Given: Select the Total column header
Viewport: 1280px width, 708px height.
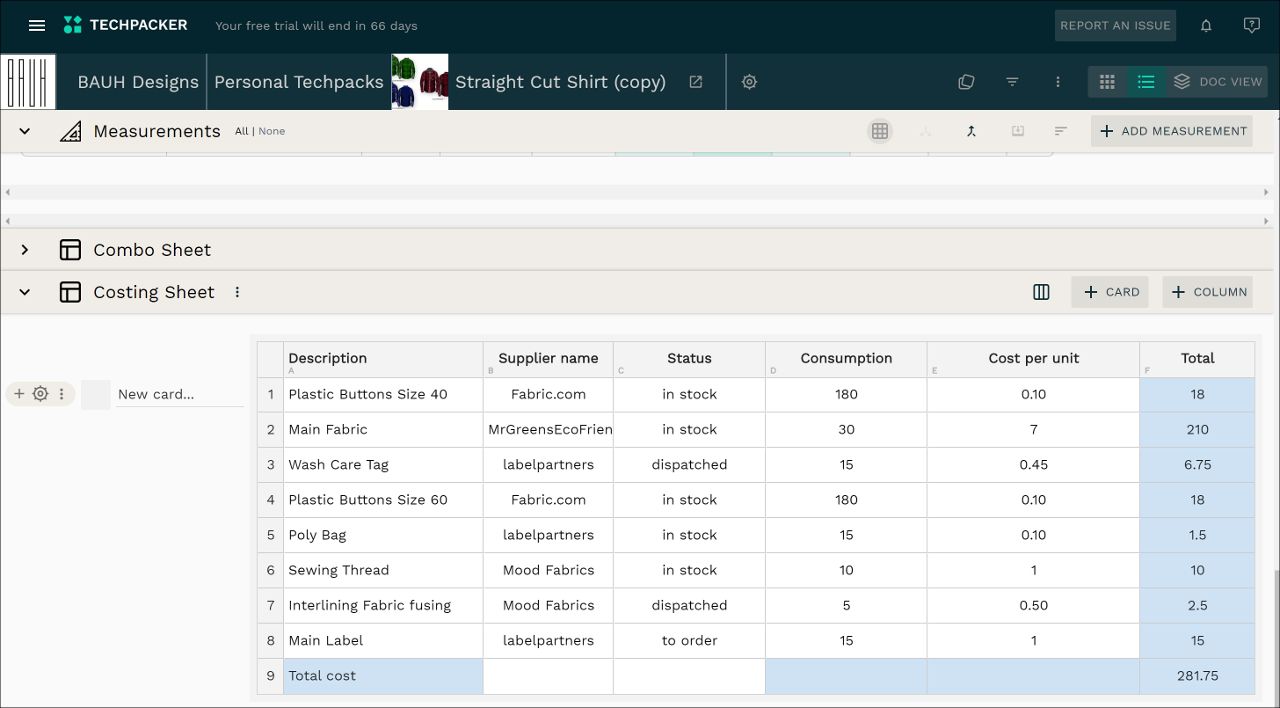Looking at the screenshot, I should [x=1197, y=359].
